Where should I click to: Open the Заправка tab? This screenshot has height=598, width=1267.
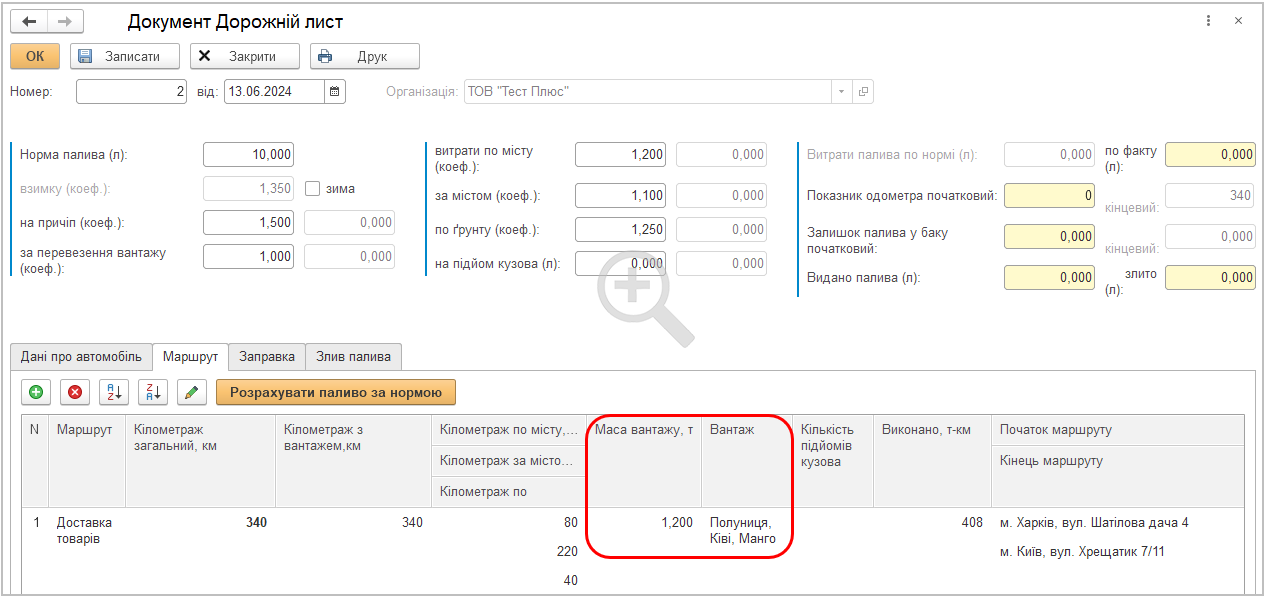click(267, 357)
